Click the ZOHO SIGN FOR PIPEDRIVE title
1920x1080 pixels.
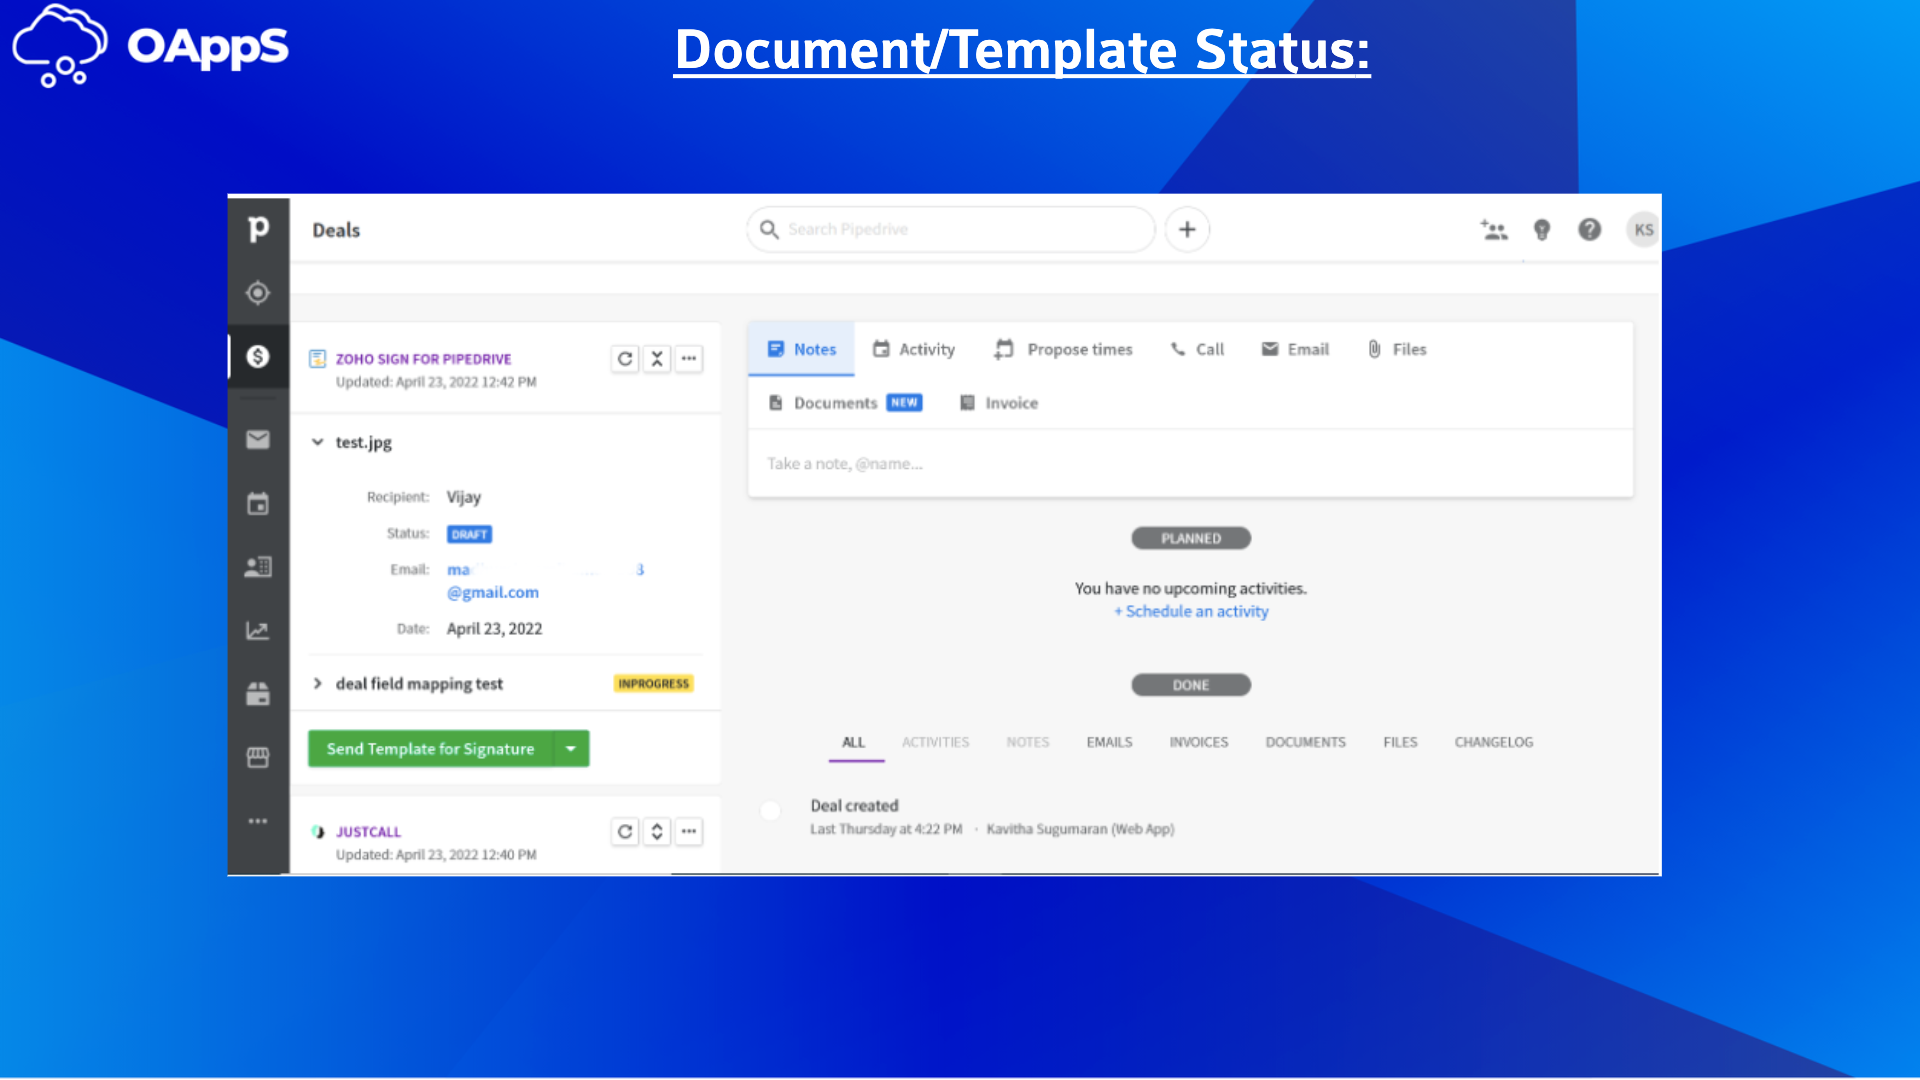point(423,359)
